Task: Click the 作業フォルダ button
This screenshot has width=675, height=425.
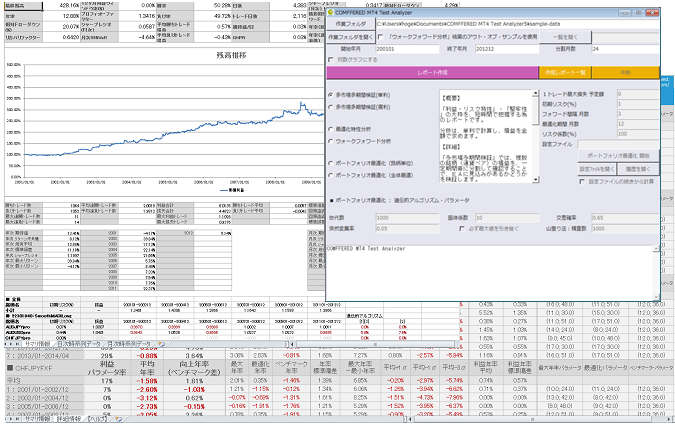Action: (351, 24)
